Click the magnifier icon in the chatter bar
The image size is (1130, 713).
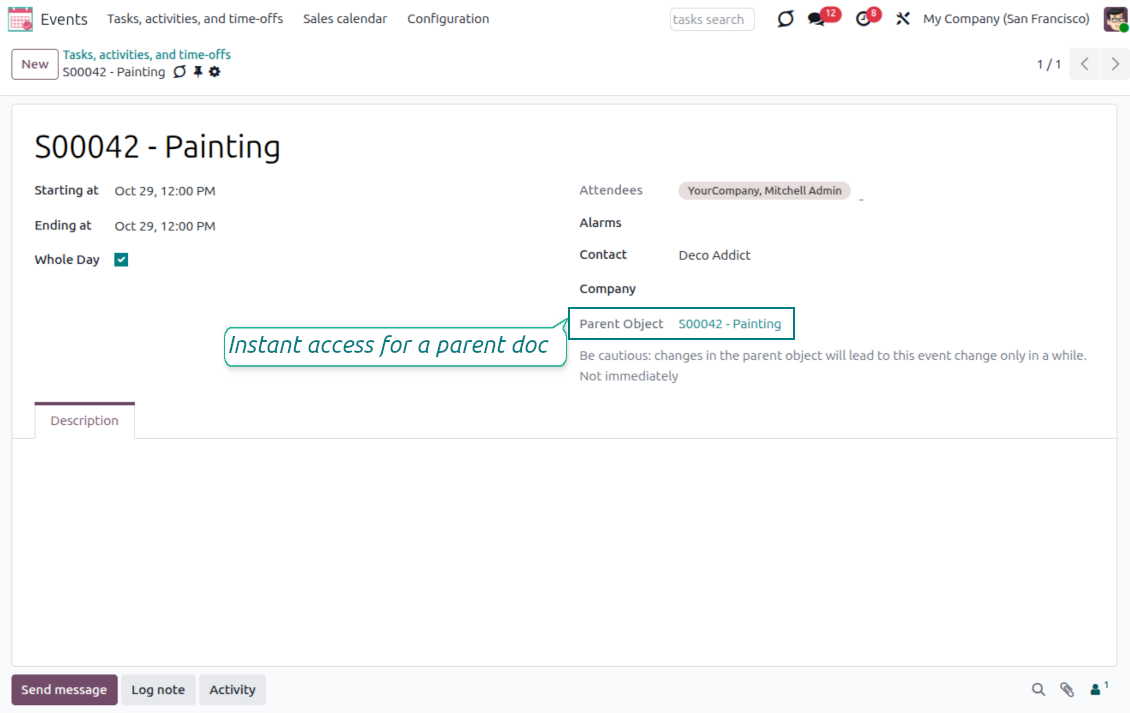tap(1038, 690)
